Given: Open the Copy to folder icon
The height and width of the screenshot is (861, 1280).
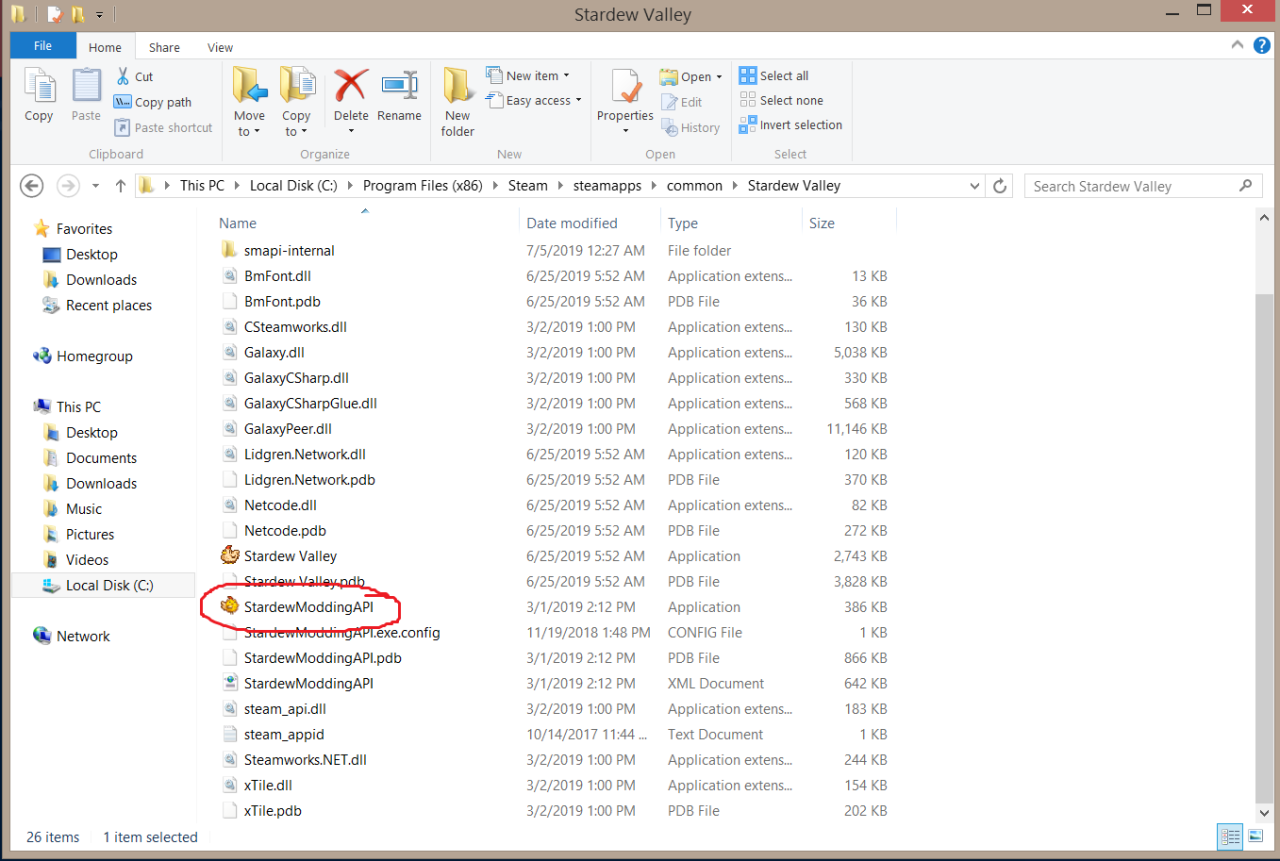Looking at the screenshot, I should (x=296, y=86).
